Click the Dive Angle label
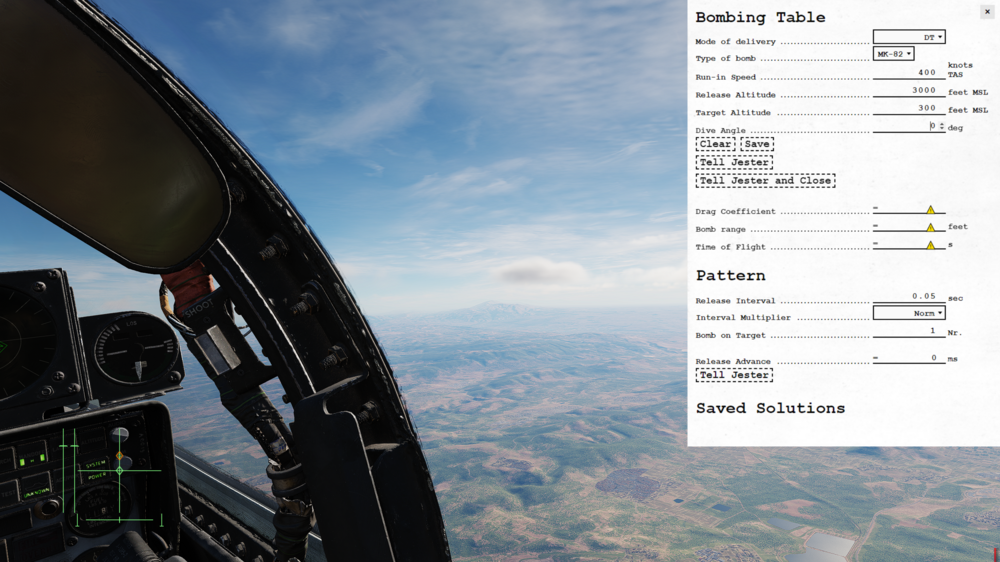This screenshot has width=1000, height=562. pyautogui.click(x=720, y=130)
